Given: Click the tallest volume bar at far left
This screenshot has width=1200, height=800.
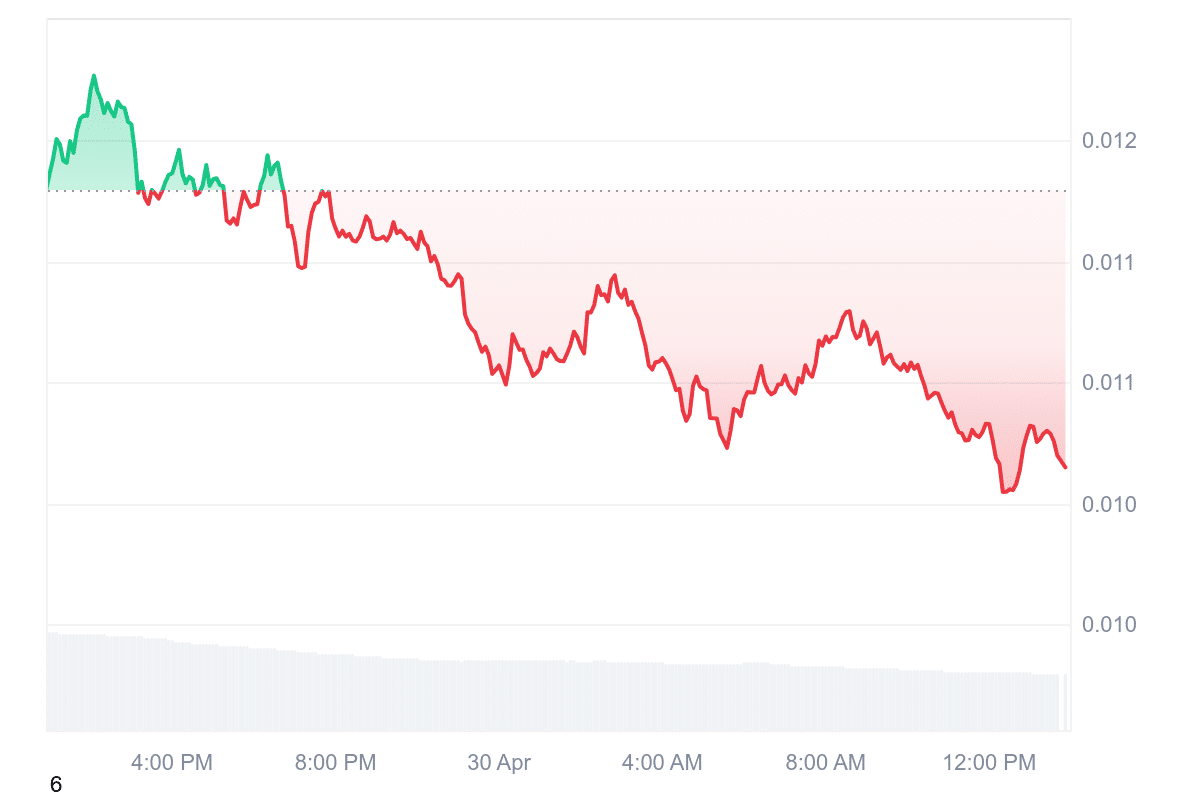Looking at the screenshot, I should (x=50, y=681).
